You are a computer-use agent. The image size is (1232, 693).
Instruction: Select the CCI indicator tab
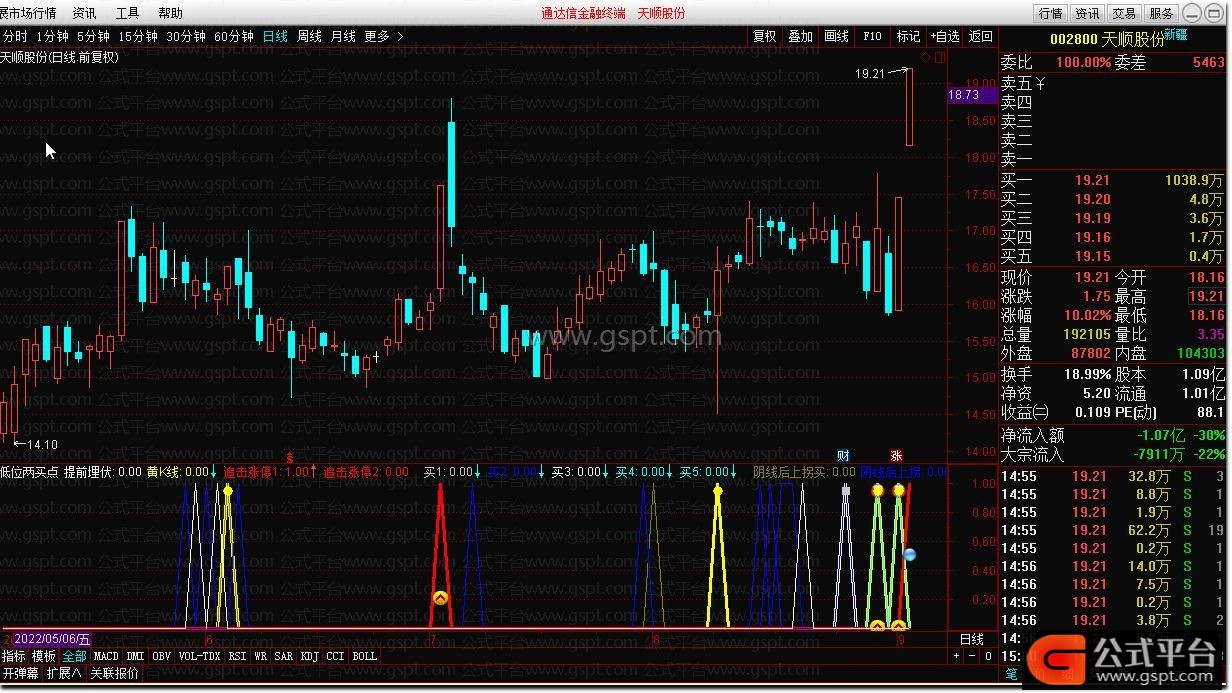click(336, 656)
